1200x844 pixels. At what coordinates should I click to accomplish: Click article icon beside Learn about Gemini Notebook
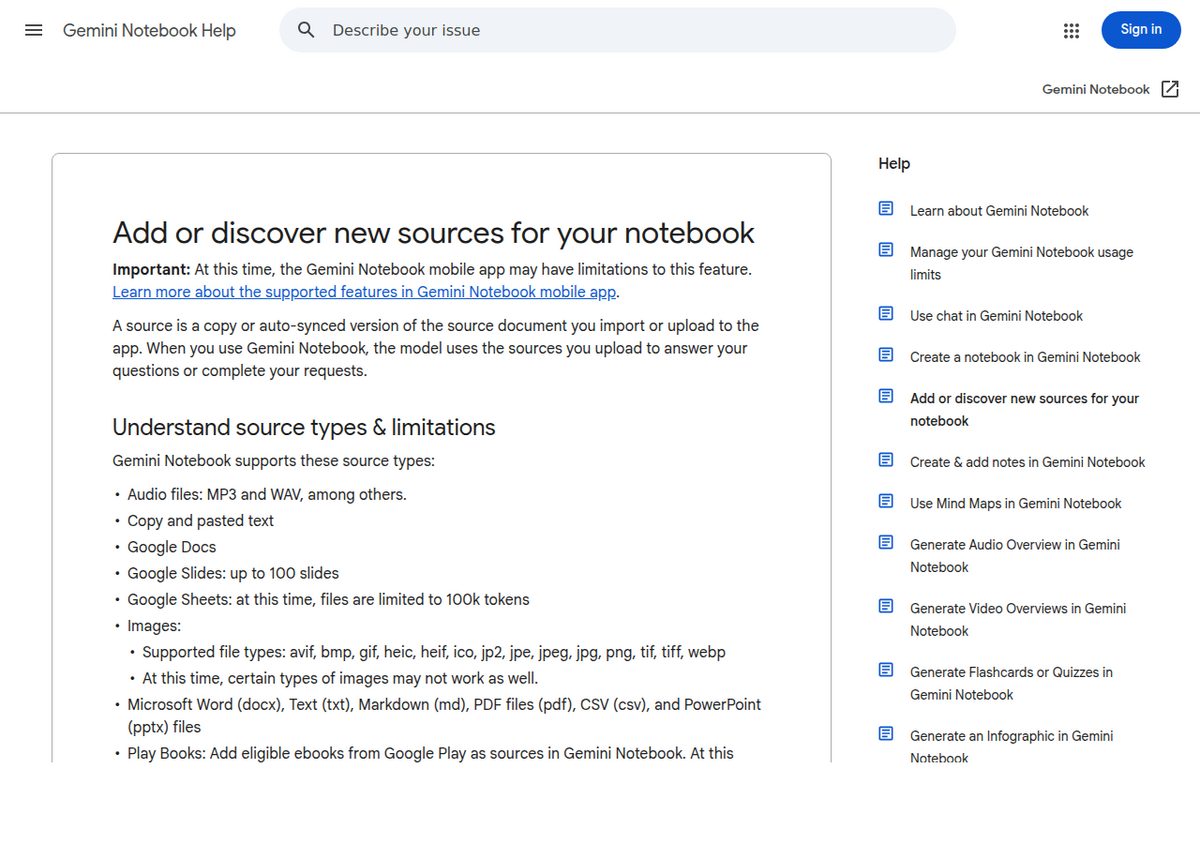886,209
